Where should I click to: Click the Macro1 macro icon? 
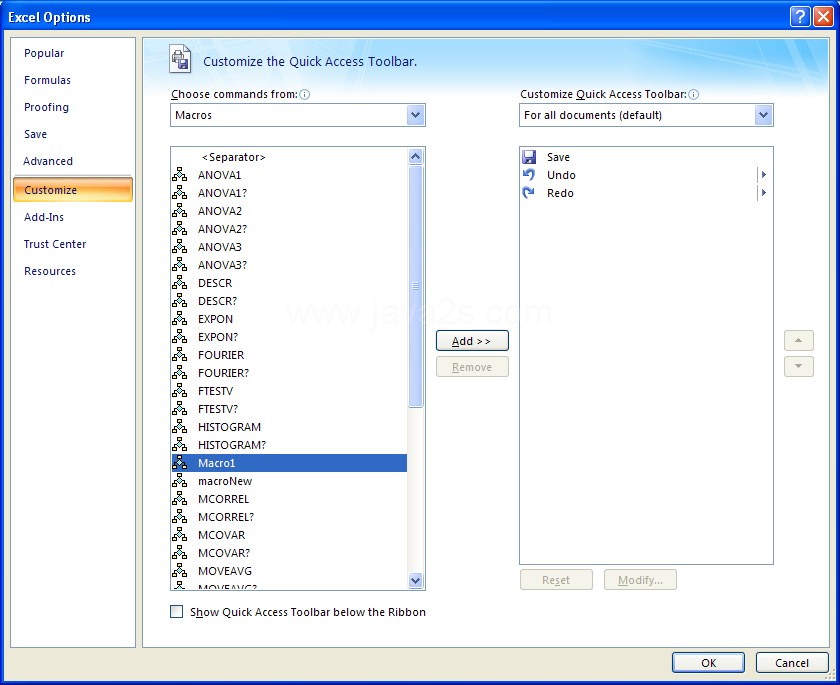pos(179,463)
